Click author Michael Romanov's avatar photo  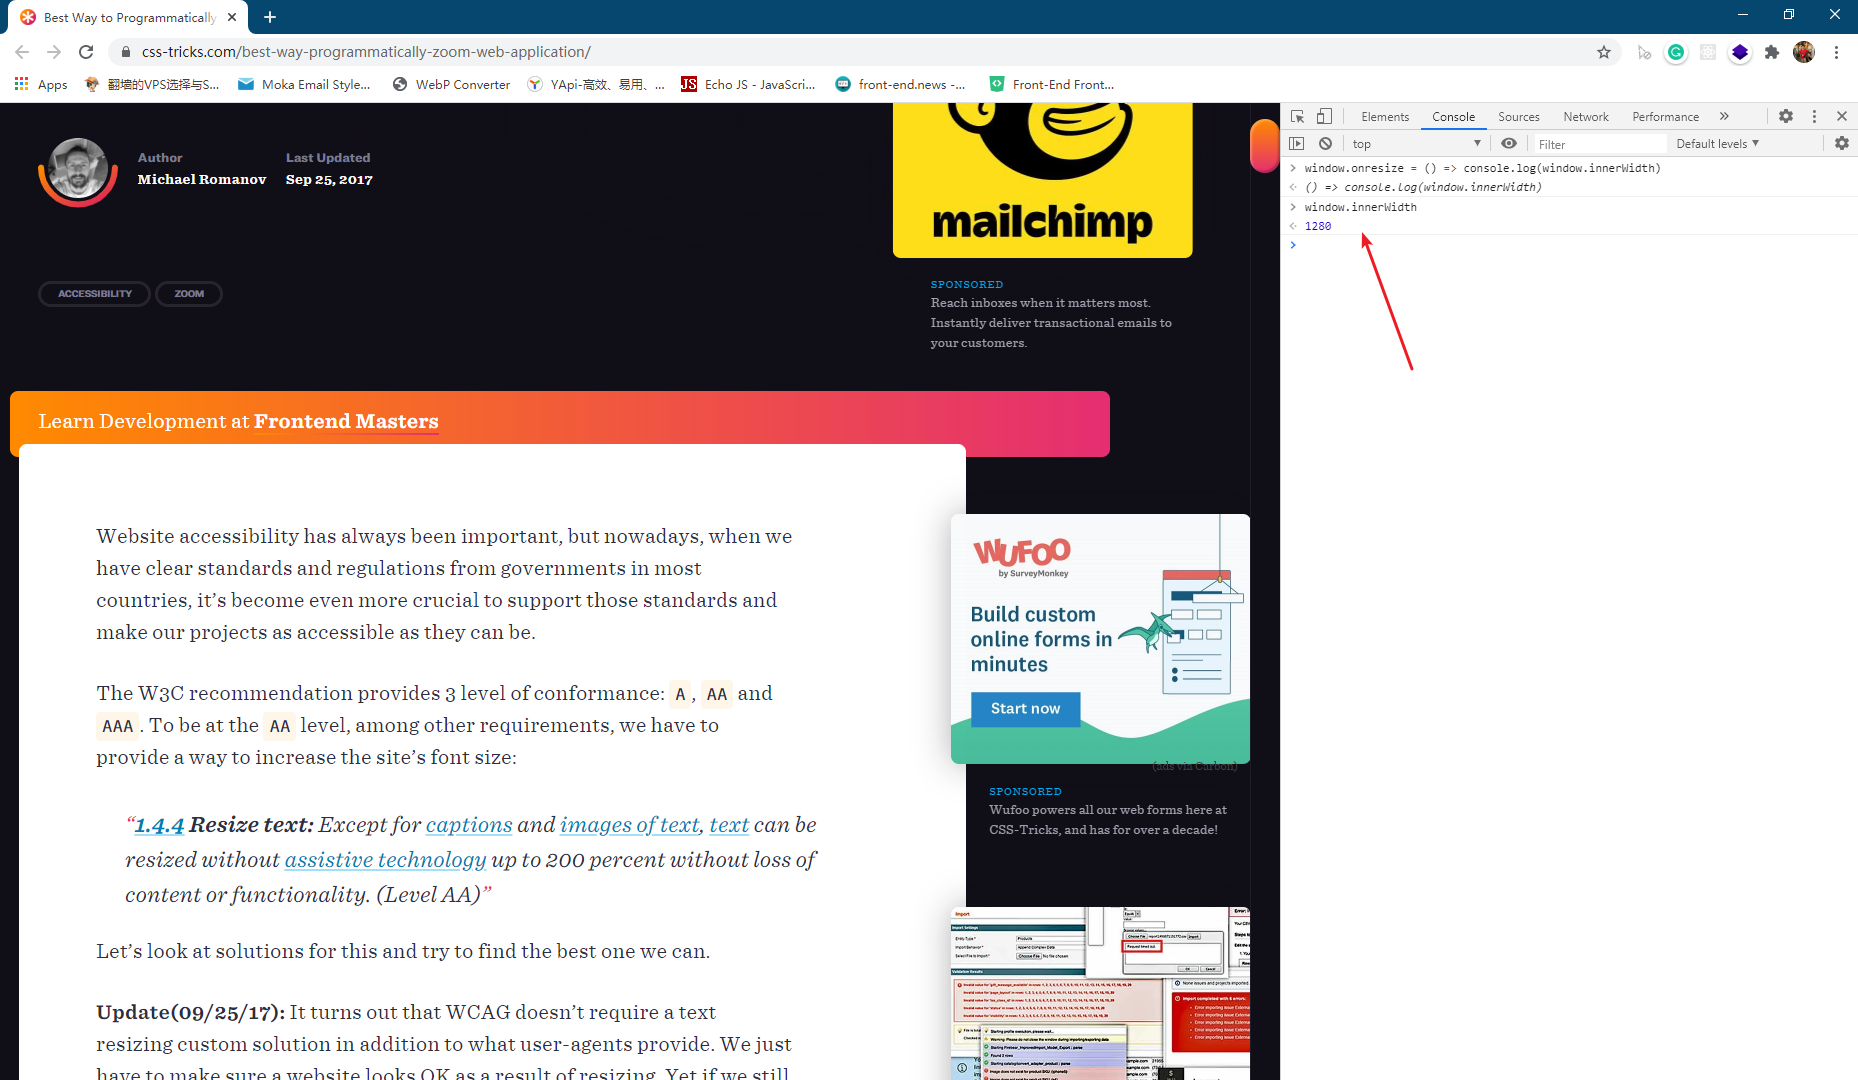(77, 169)
